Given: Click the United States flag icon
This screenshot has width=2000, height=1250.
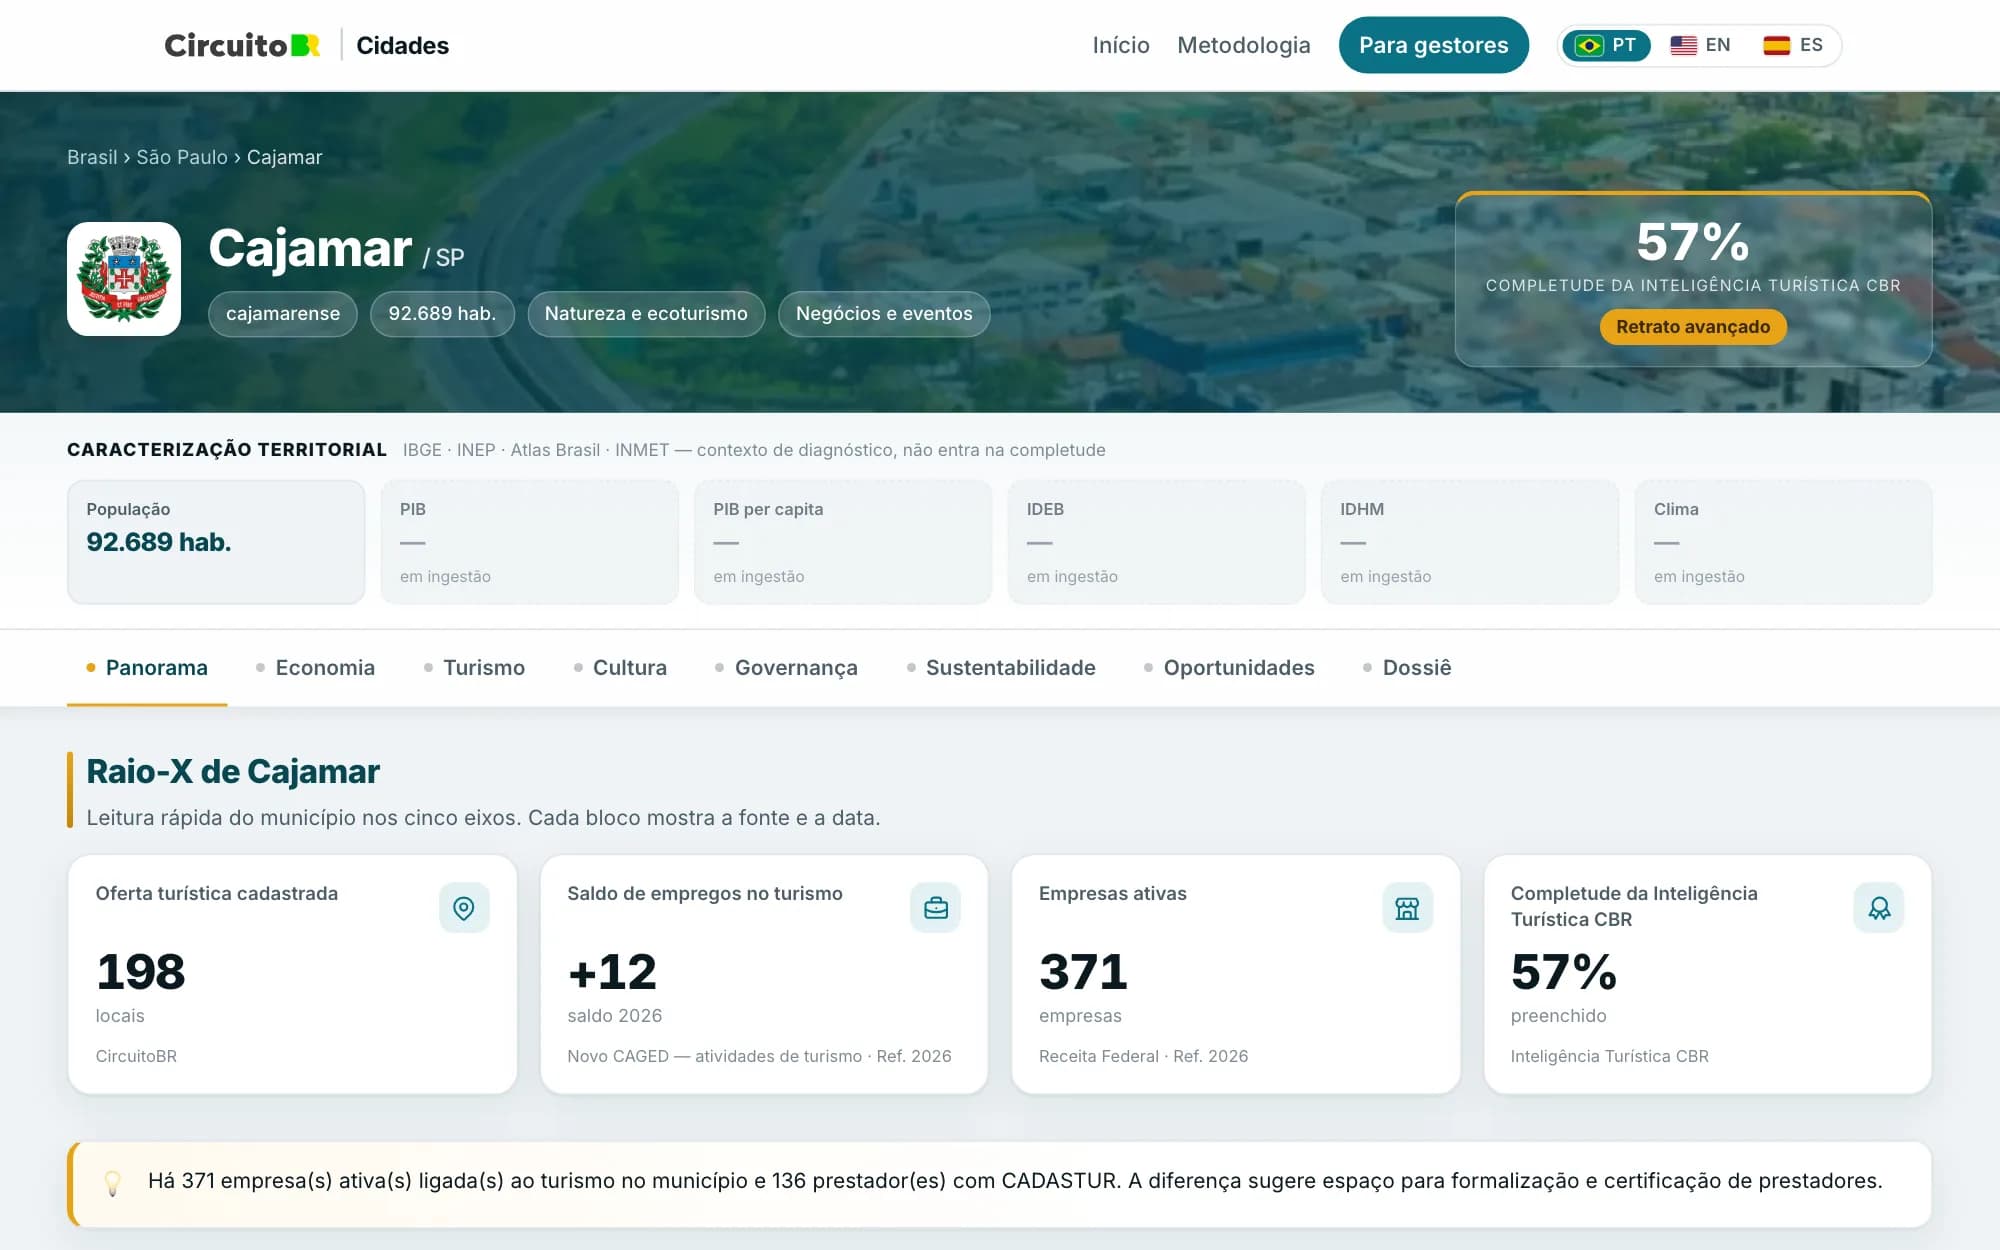Looking at the screenshot, I should 1684,45.
